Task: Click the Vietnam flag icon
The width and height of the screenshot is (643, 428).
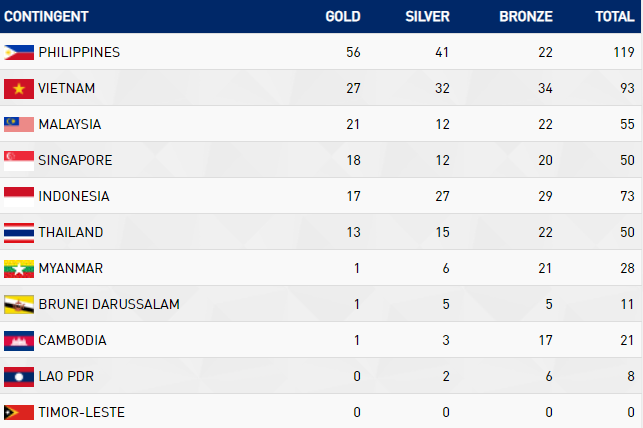Action: pos(19,88)
